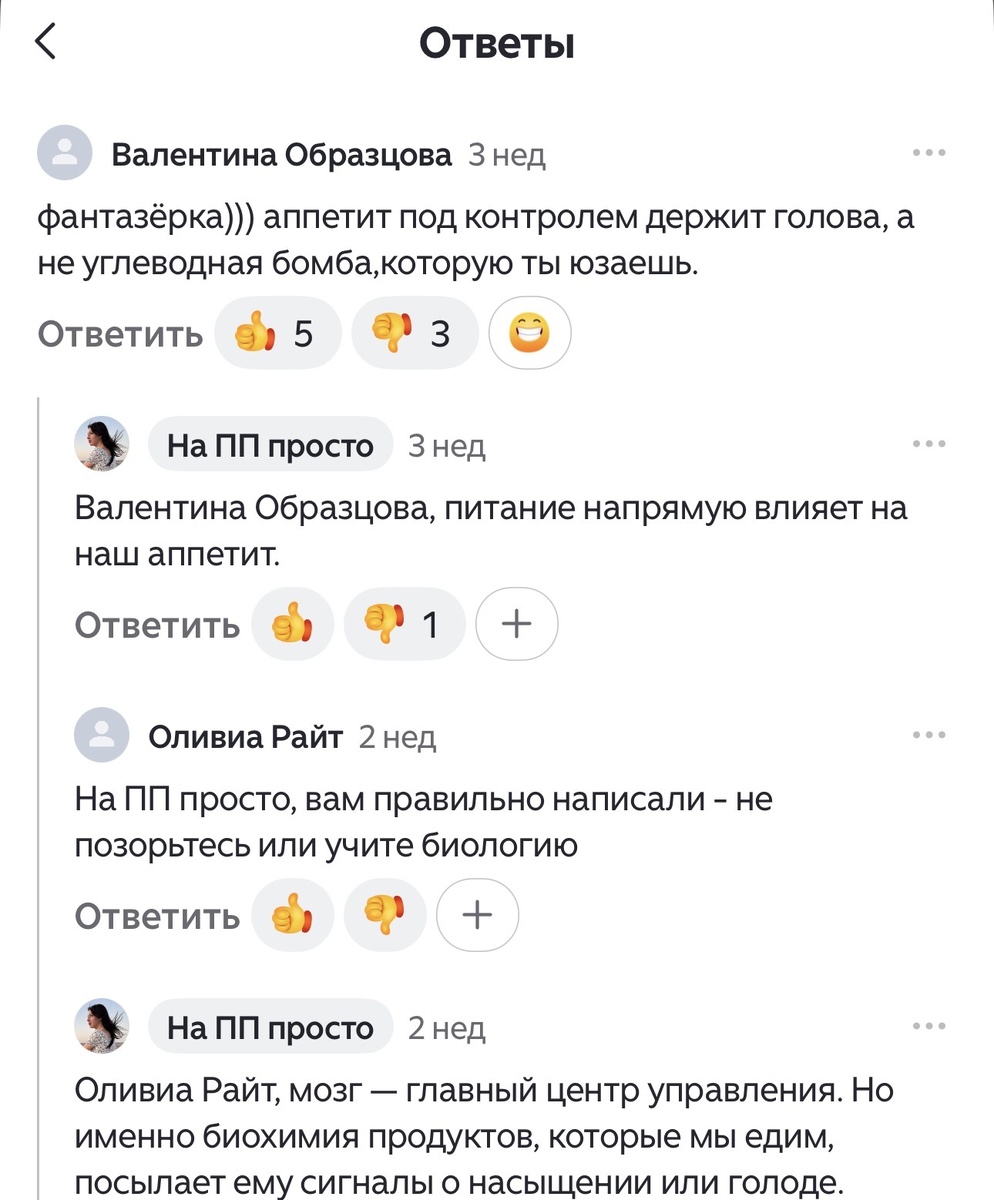Tap Валентина Образцова's avatar
The width and height of the screenshot is (994, 1200).
tap(64, 153)
